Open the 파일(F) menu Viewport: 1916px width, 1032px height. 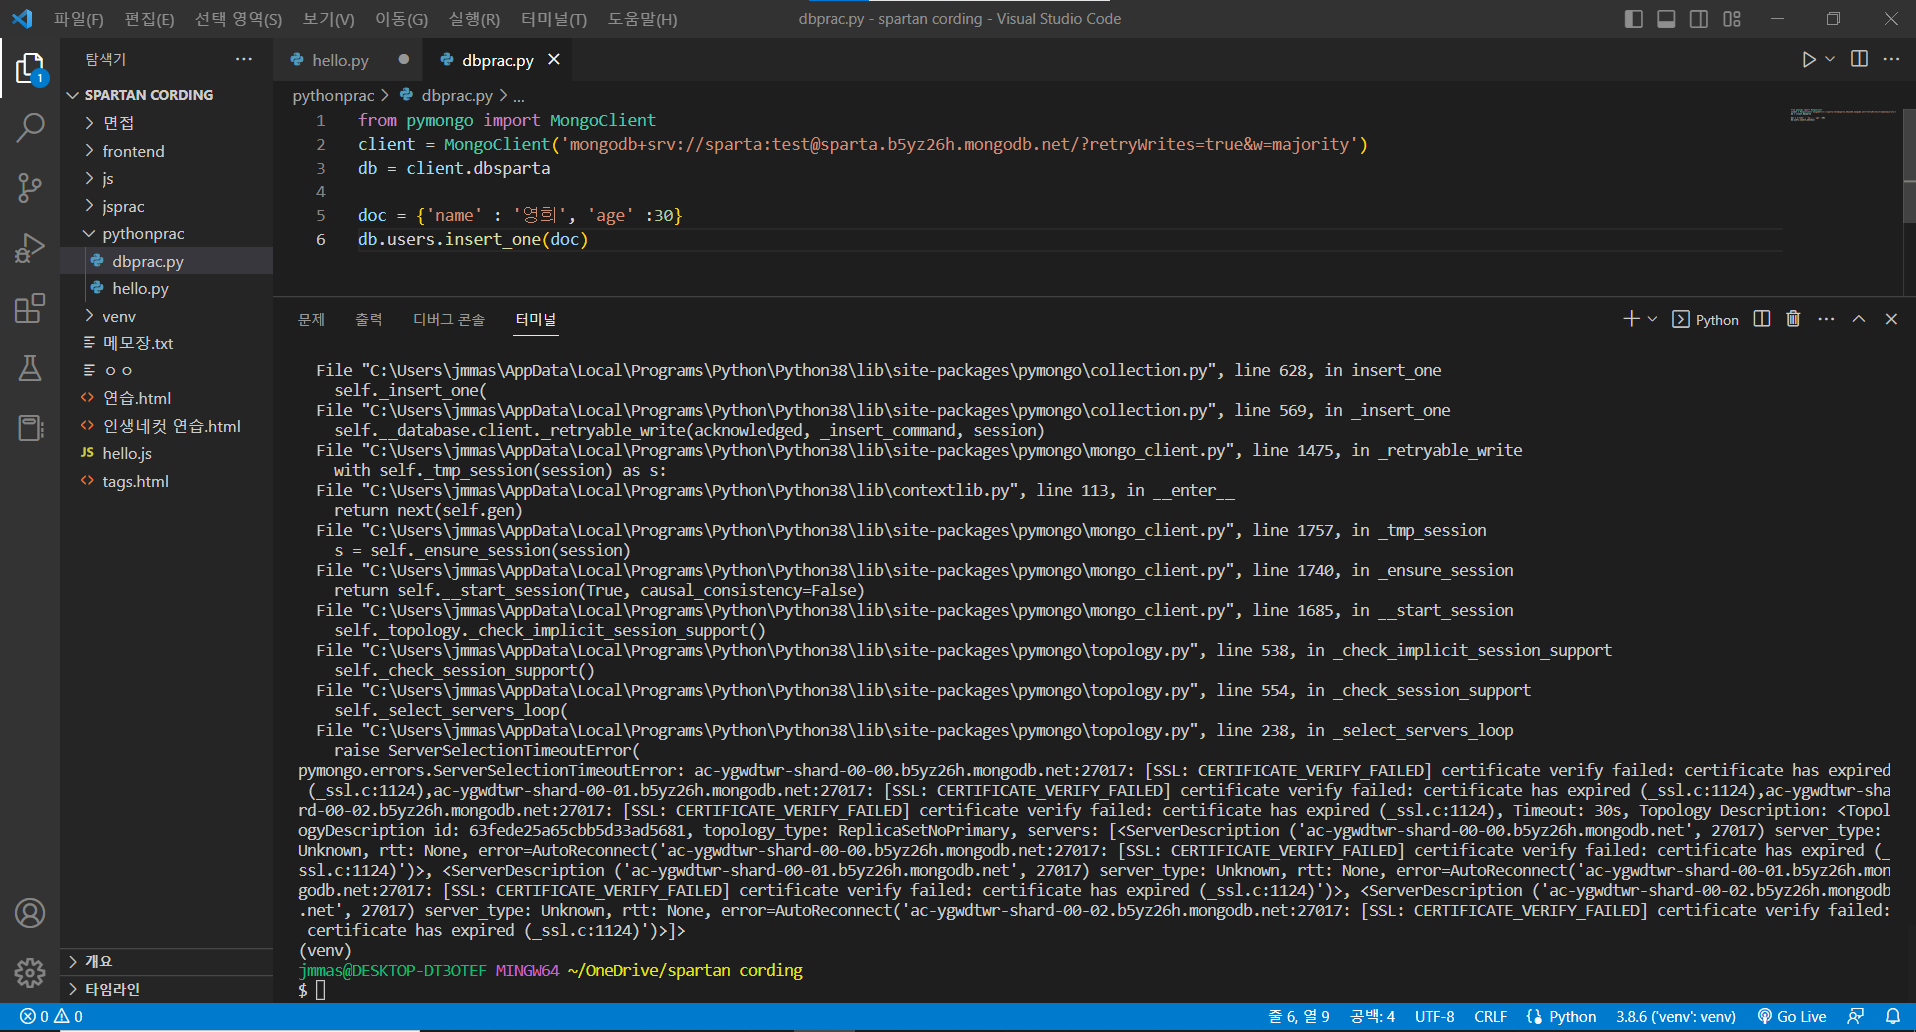79,19
